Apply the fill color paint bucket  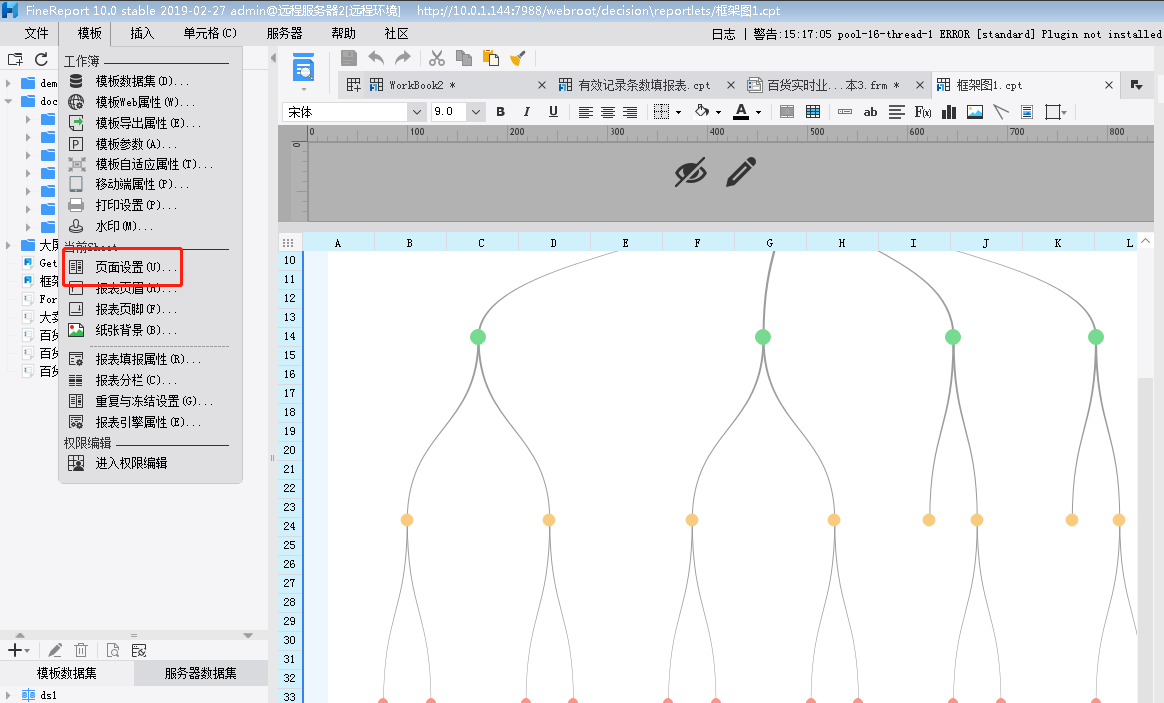click(702, 111)
